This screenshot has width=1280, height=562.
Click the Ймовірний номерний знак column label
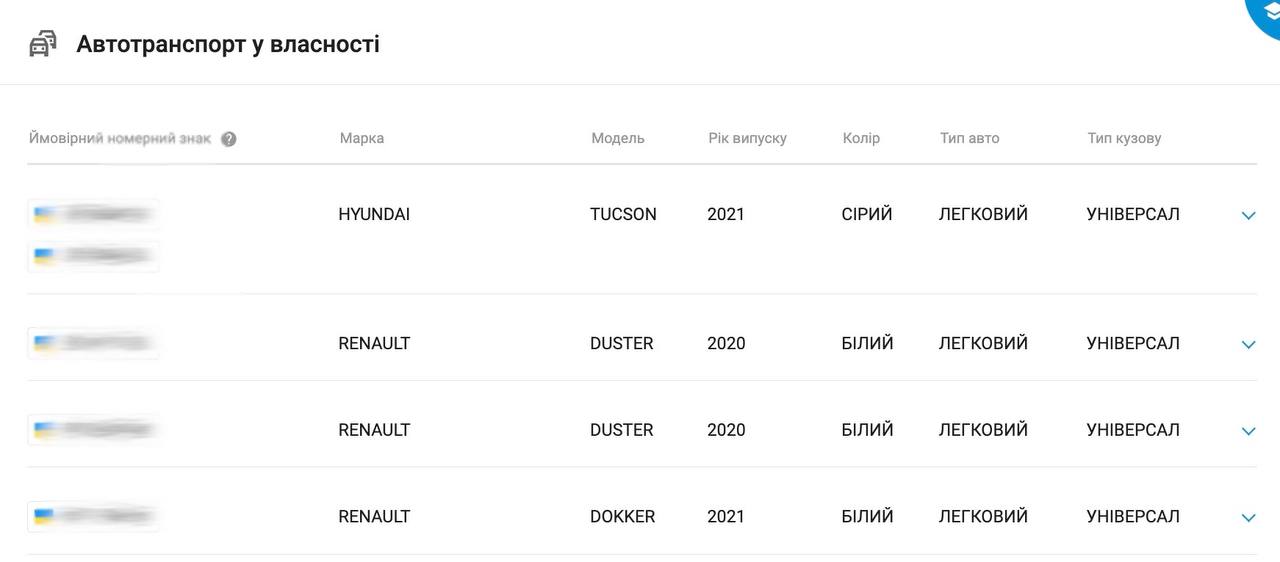pyautogui.click(x=119, y=138)
